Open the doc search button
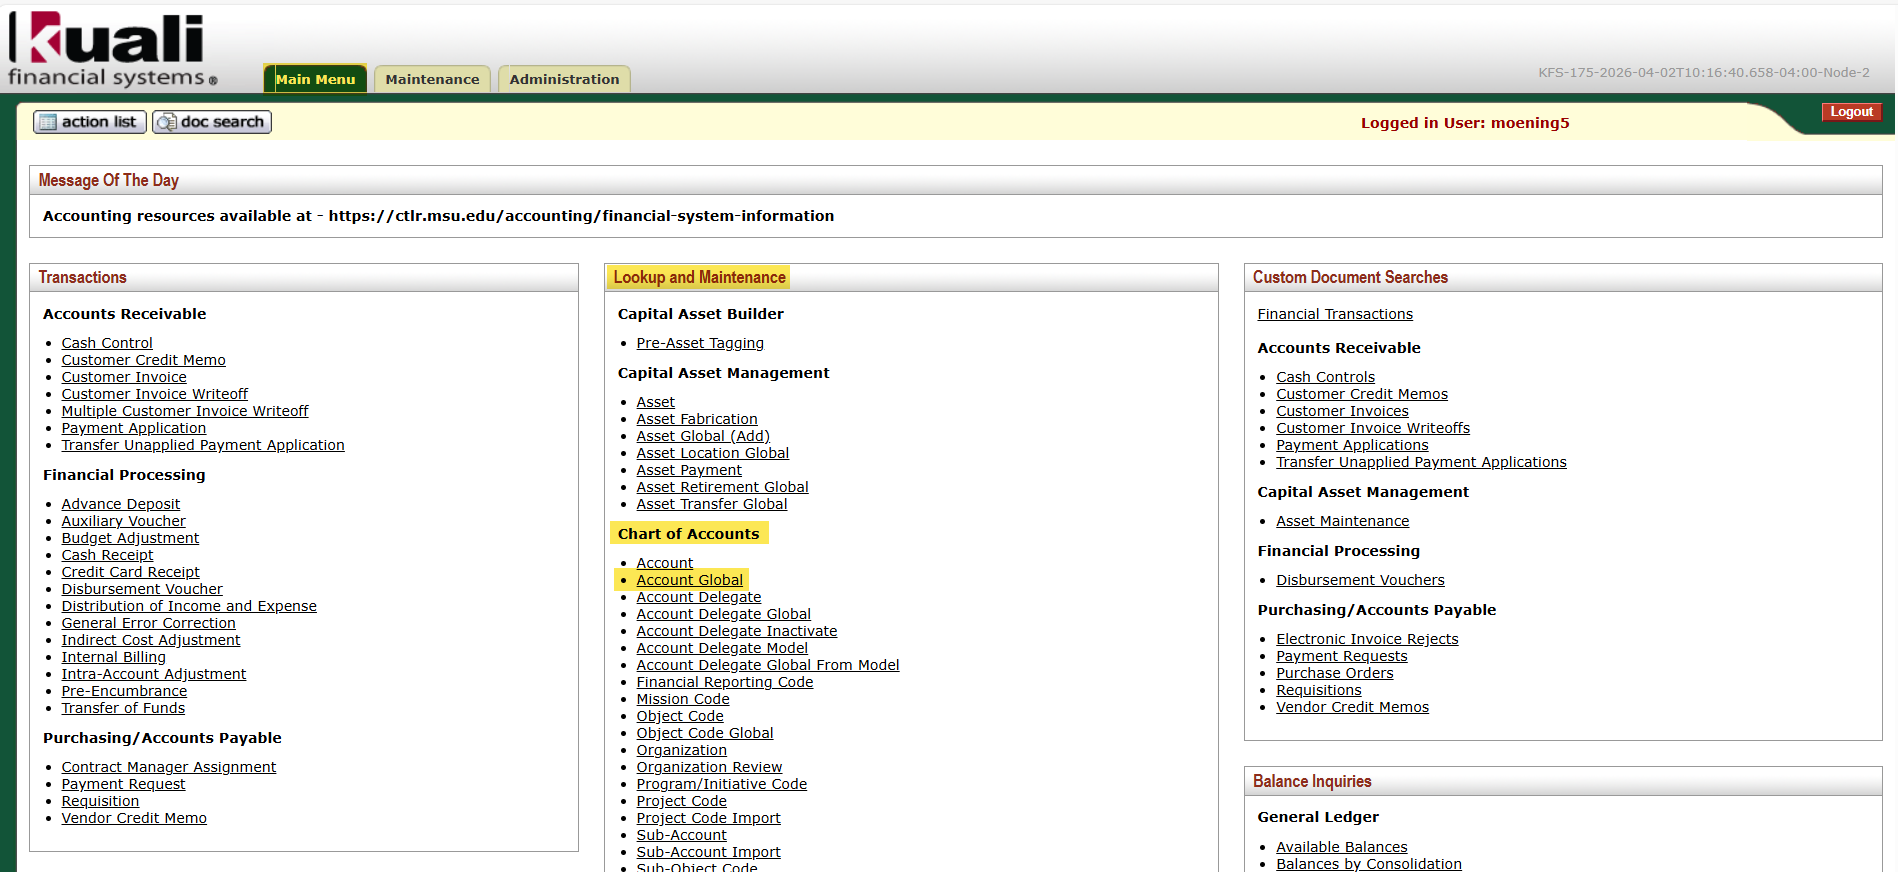The height and width of the screenshot is (872, 1898). point(212,122)
